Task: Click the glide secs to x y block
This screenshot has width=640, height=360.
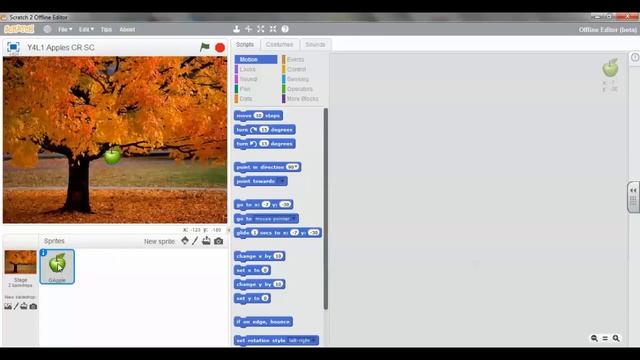Action: tap(278, 233)
